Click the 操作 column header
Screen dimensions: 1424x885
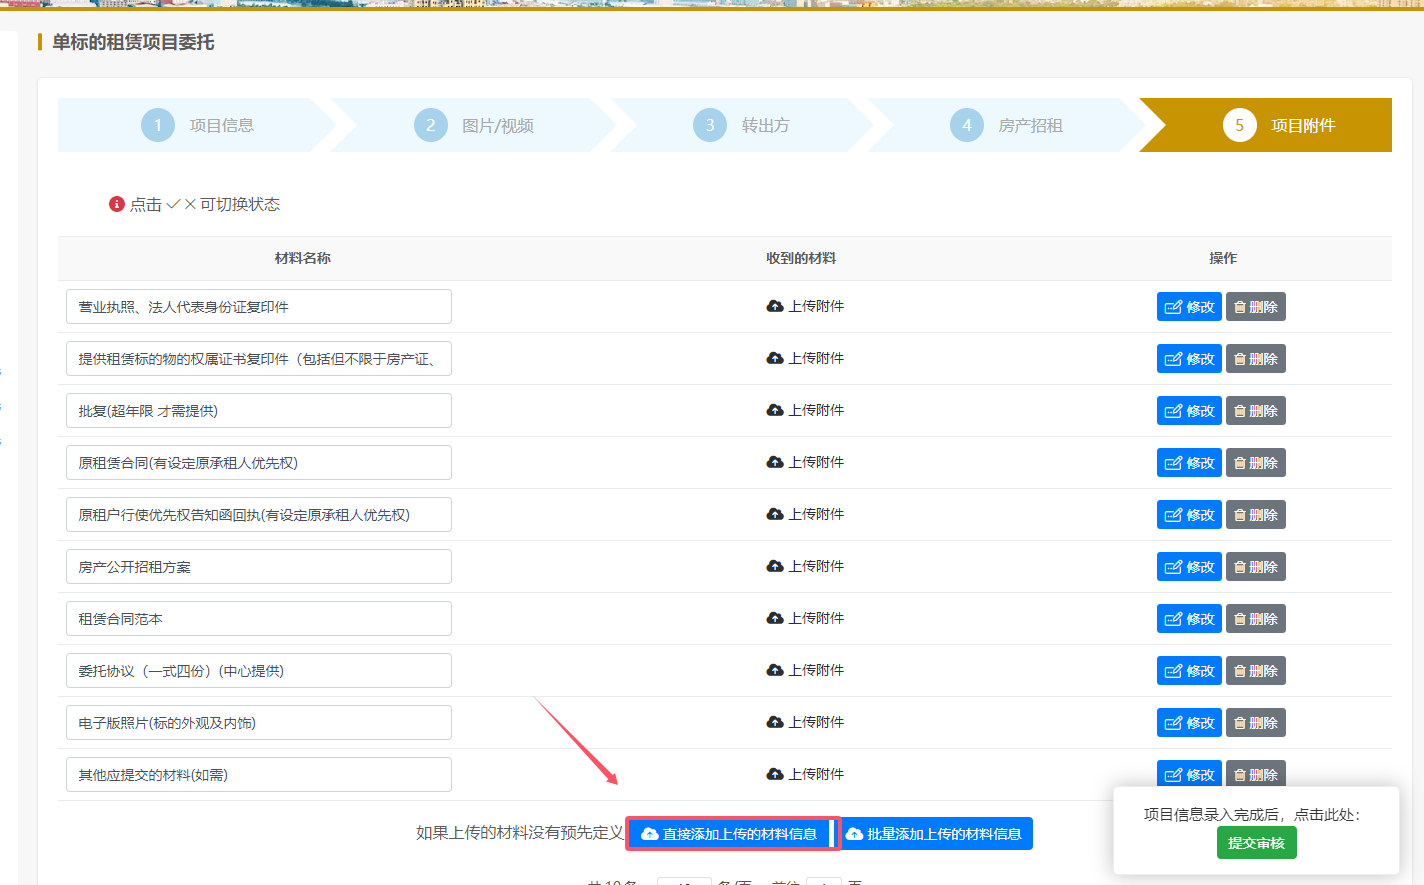(1222, 258)
